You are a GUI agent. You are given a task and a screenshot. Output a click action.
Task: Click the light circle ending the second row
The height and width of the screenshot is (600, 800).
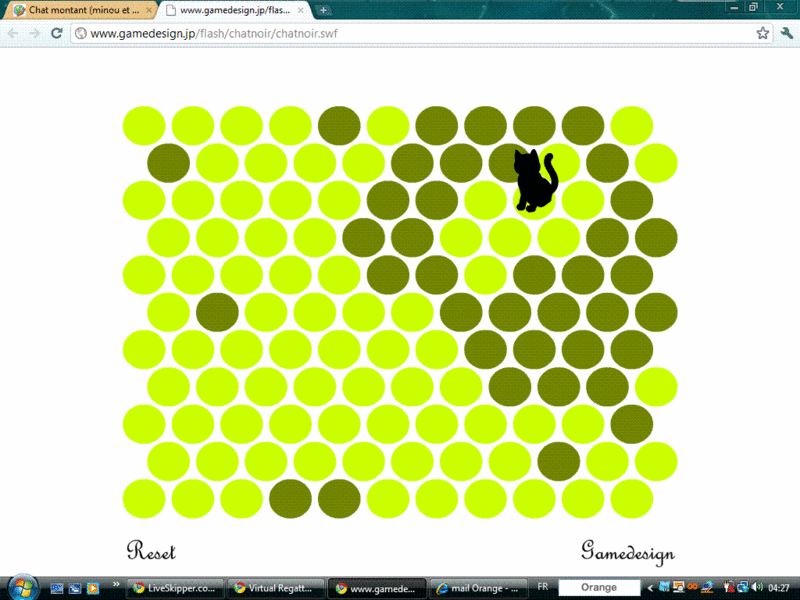click(656, 163)
